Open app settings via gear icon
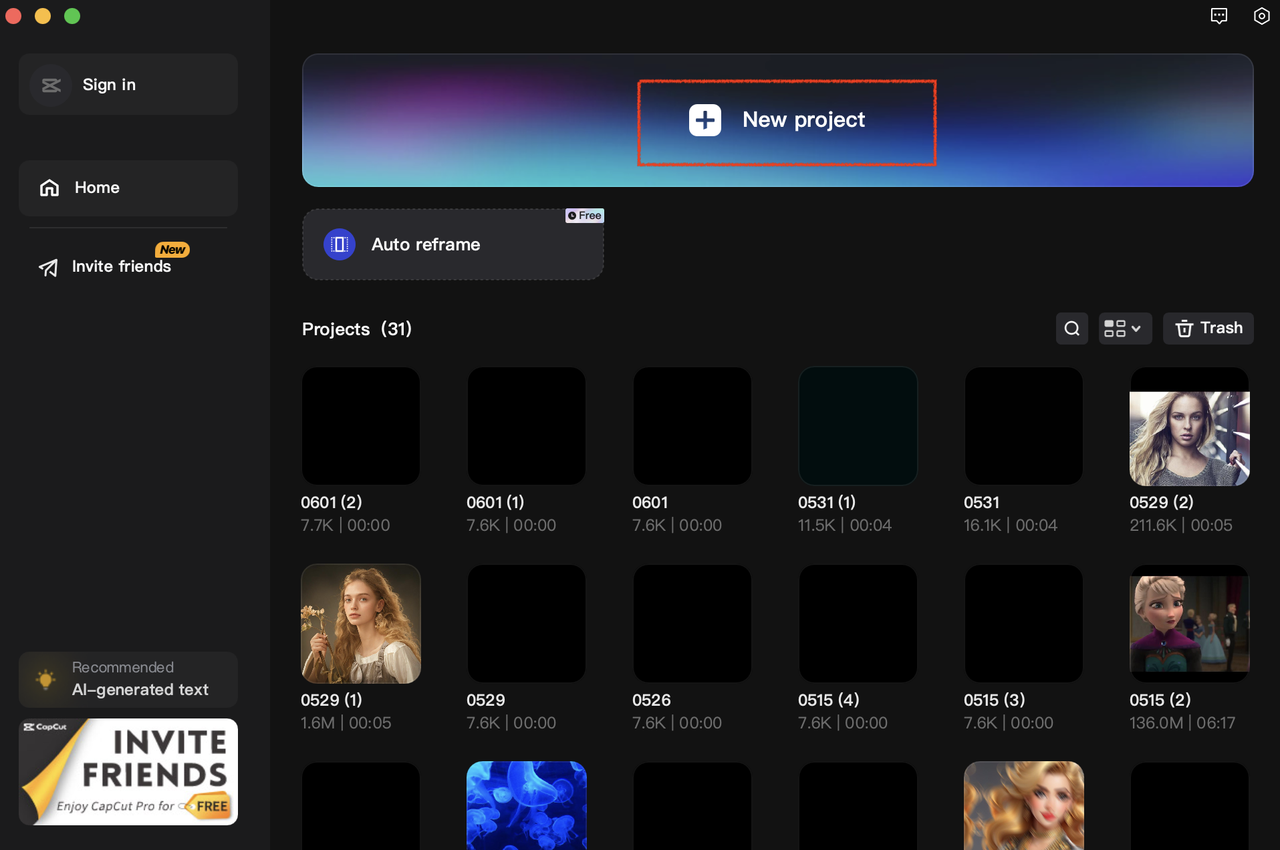Viewport: 1280px width, 850px height. pyautogui.click(x=1261, y=16)
